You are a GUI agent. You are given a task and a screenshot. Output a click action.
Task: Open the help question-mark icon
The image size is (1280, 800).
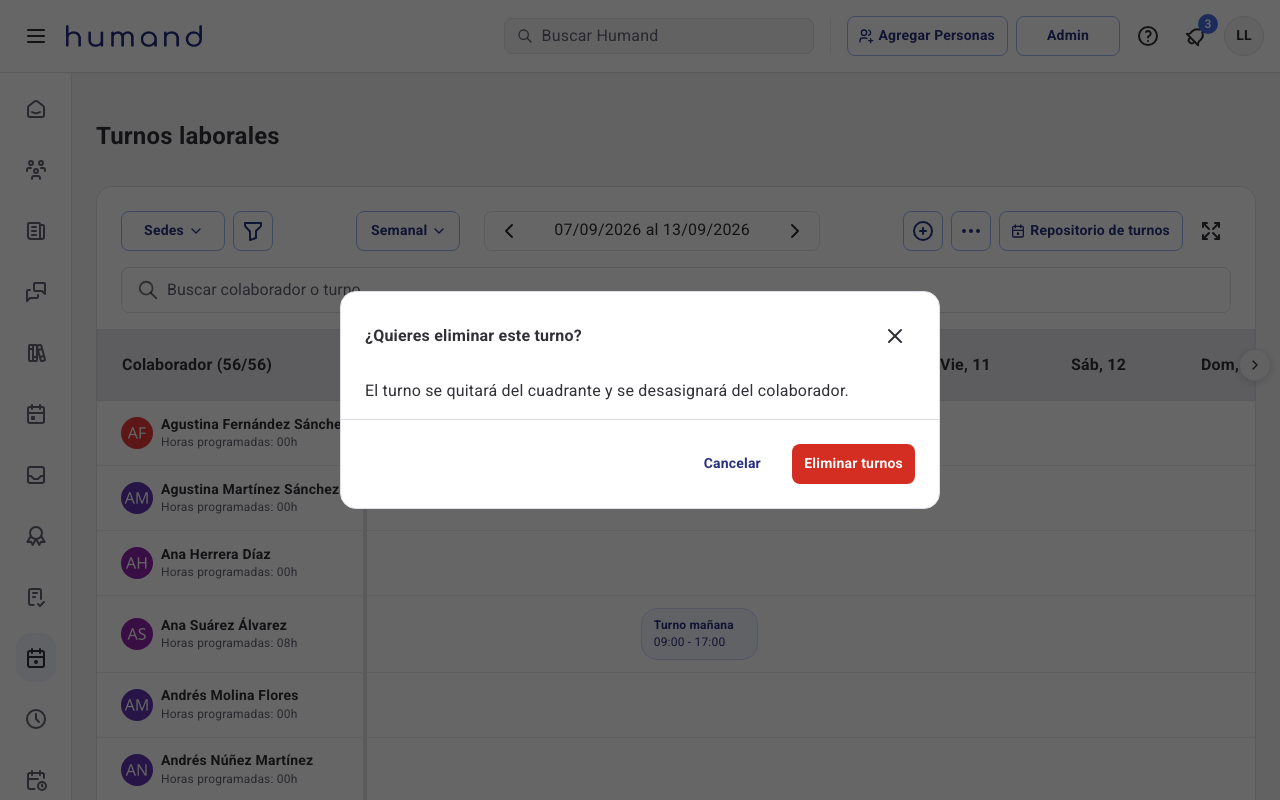click(x=1148, y=36)
